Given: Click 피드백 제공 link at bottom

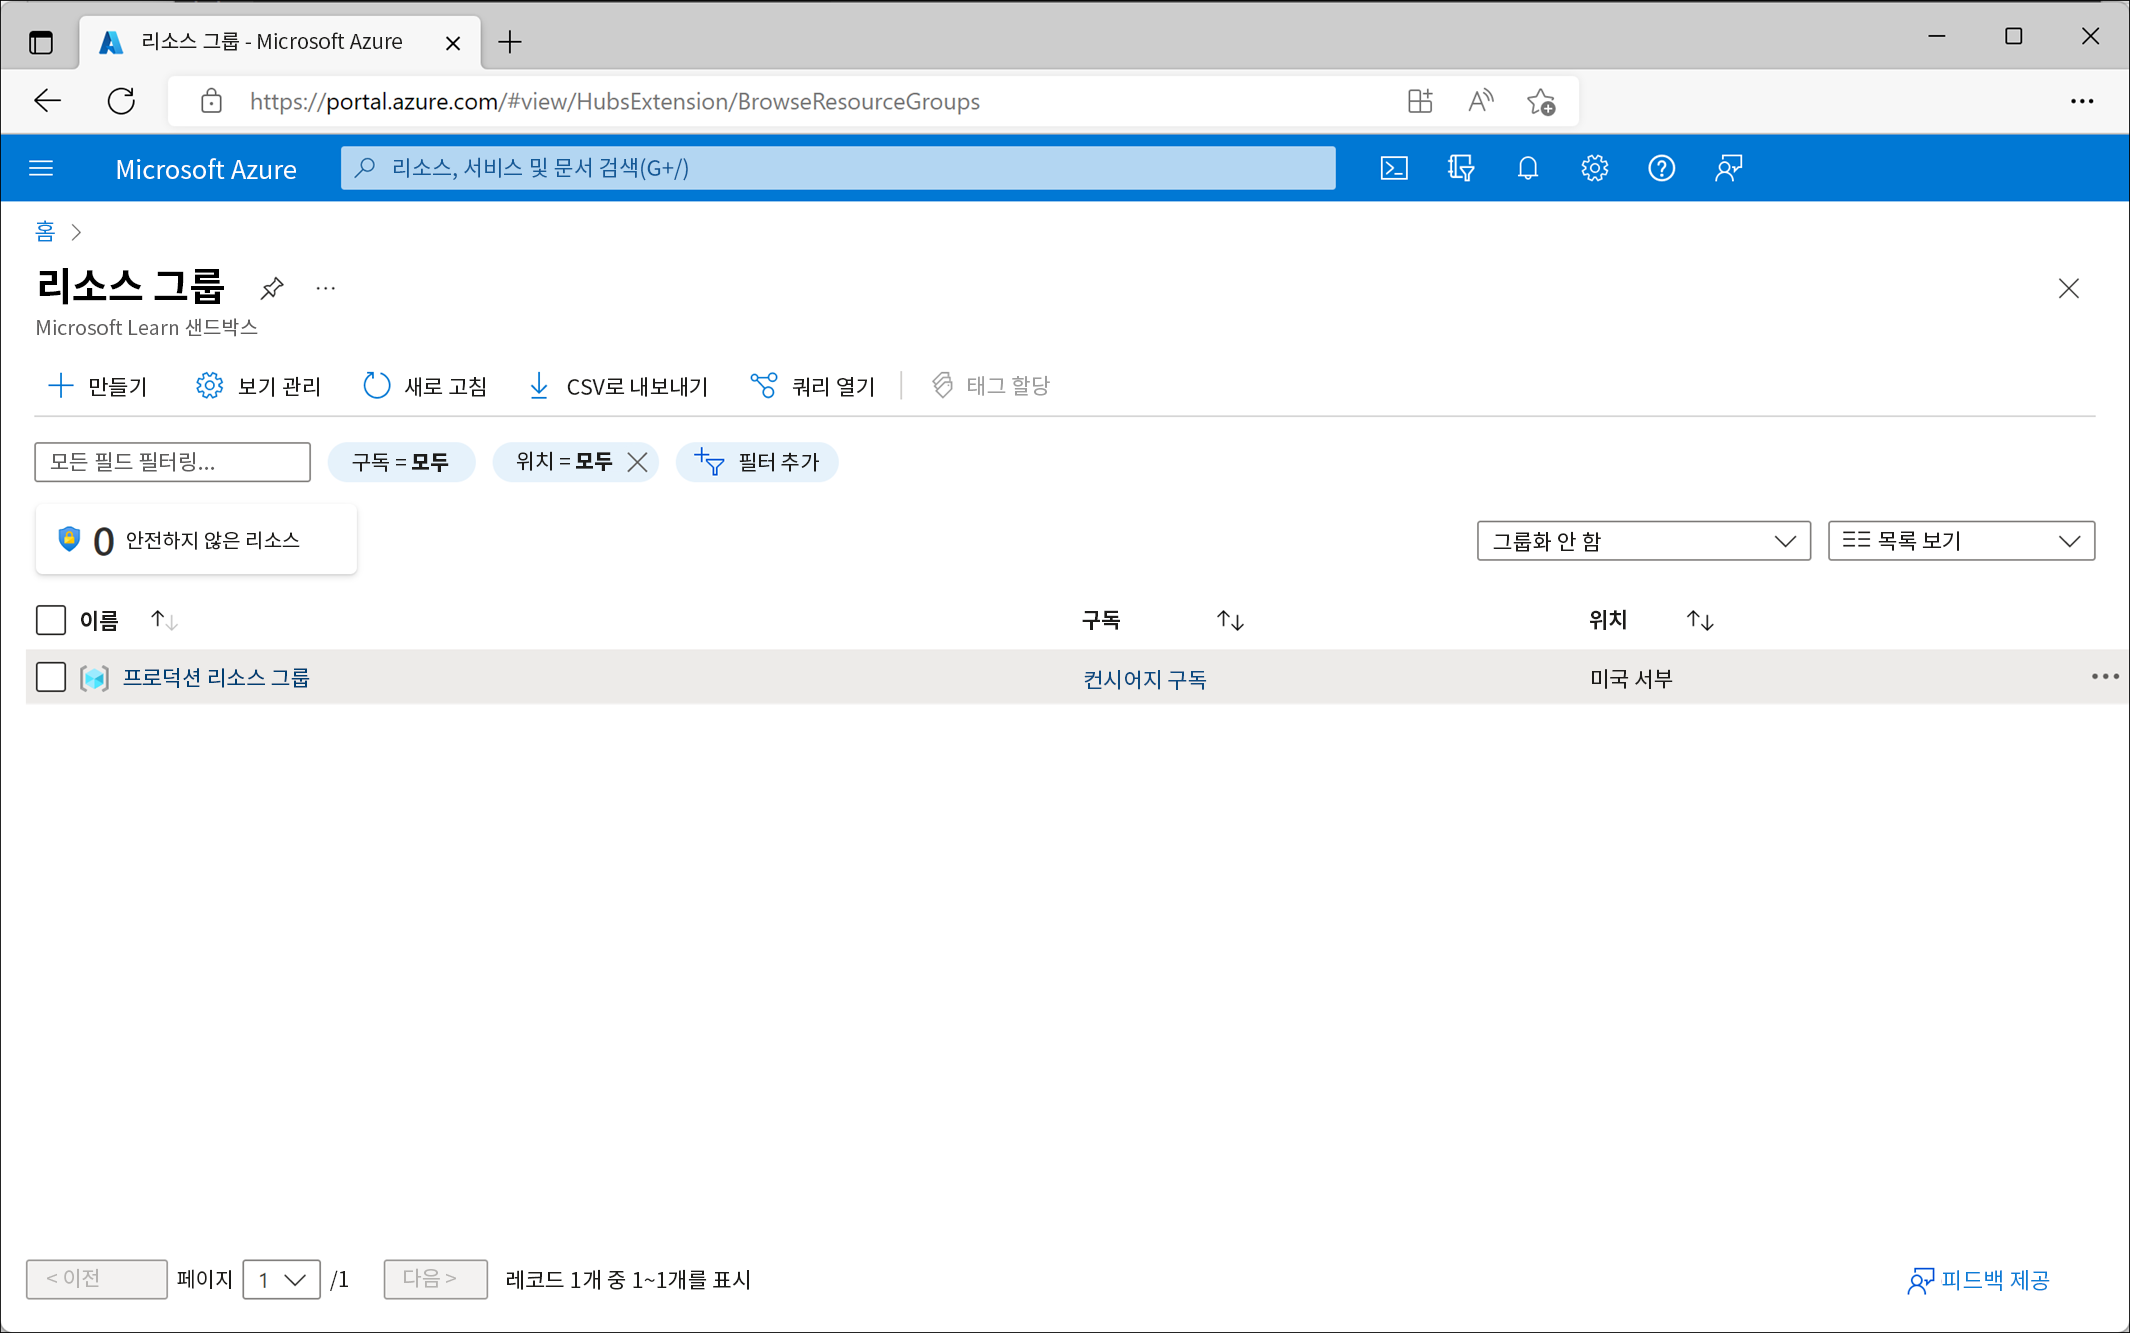Looking at the screenshot, I should coord(1978,1280).
